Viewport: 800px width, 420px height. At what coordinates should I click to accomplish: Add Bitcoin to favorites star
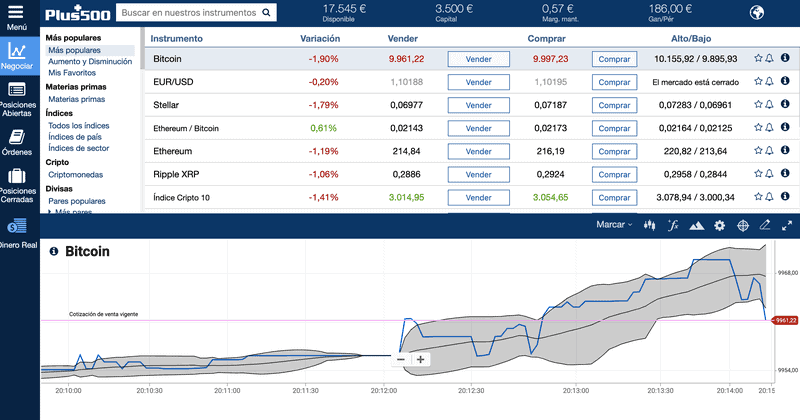[x=758, y=58]
